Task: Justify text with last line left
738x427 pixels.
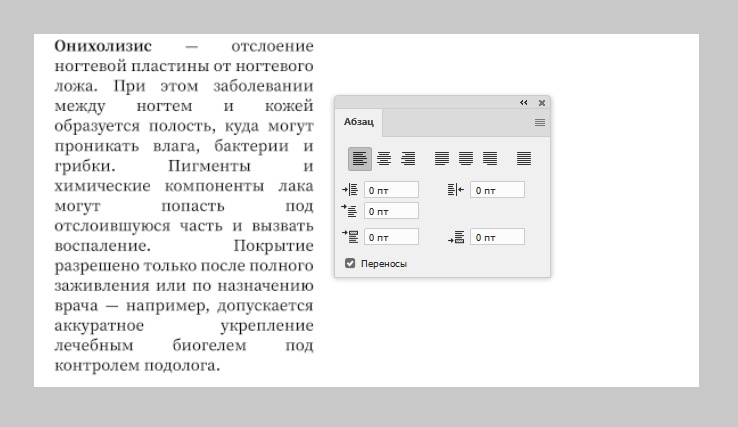Action: click(442, 158)
